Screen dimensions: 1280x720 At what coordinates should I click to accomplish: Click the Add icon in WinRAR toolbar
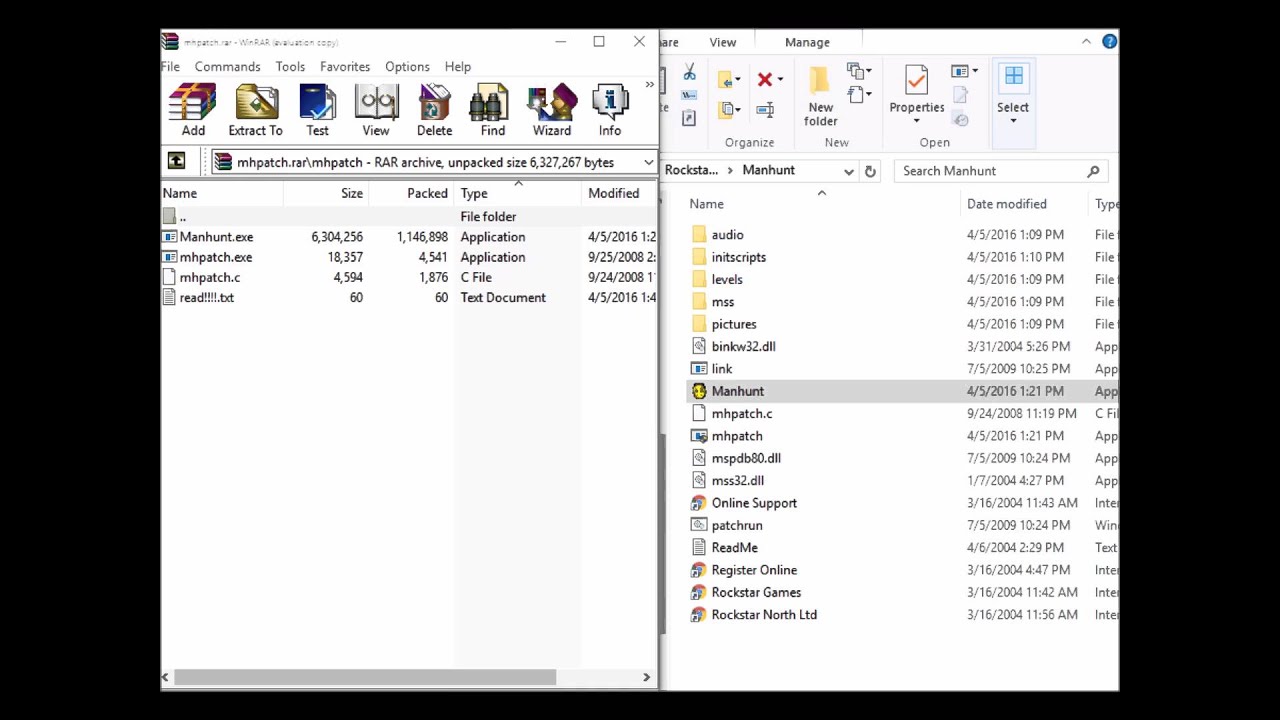[193, 110]
